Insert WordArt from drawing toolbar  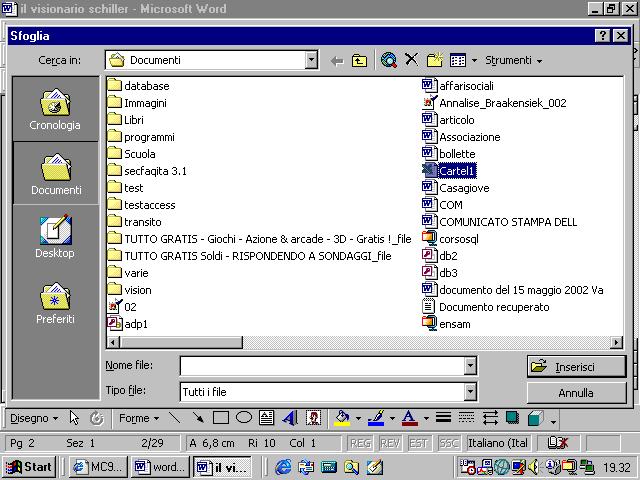289,418
